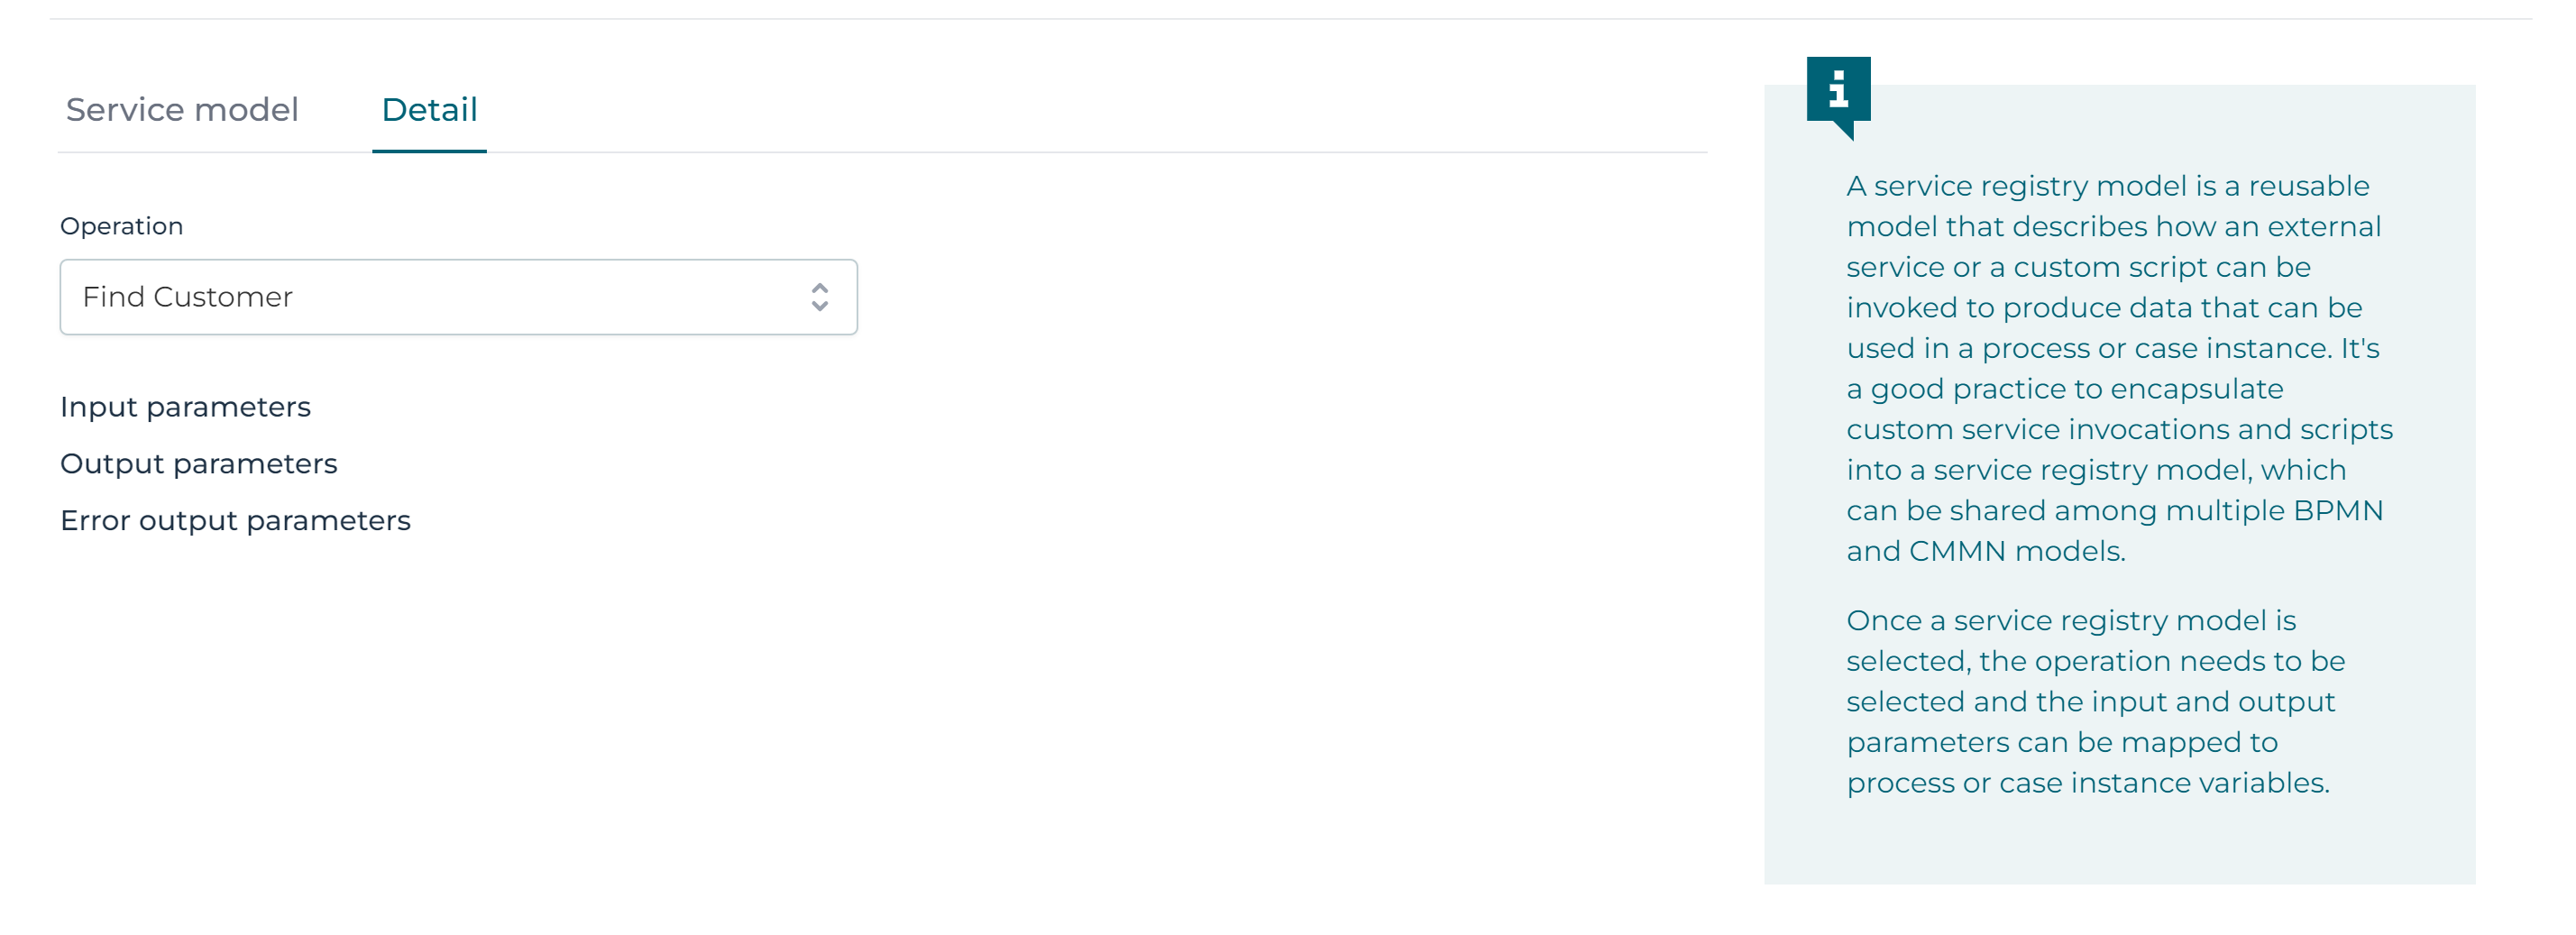Expand the Input parameters section
2576x935 pixels.
click(x=185, y=407)
